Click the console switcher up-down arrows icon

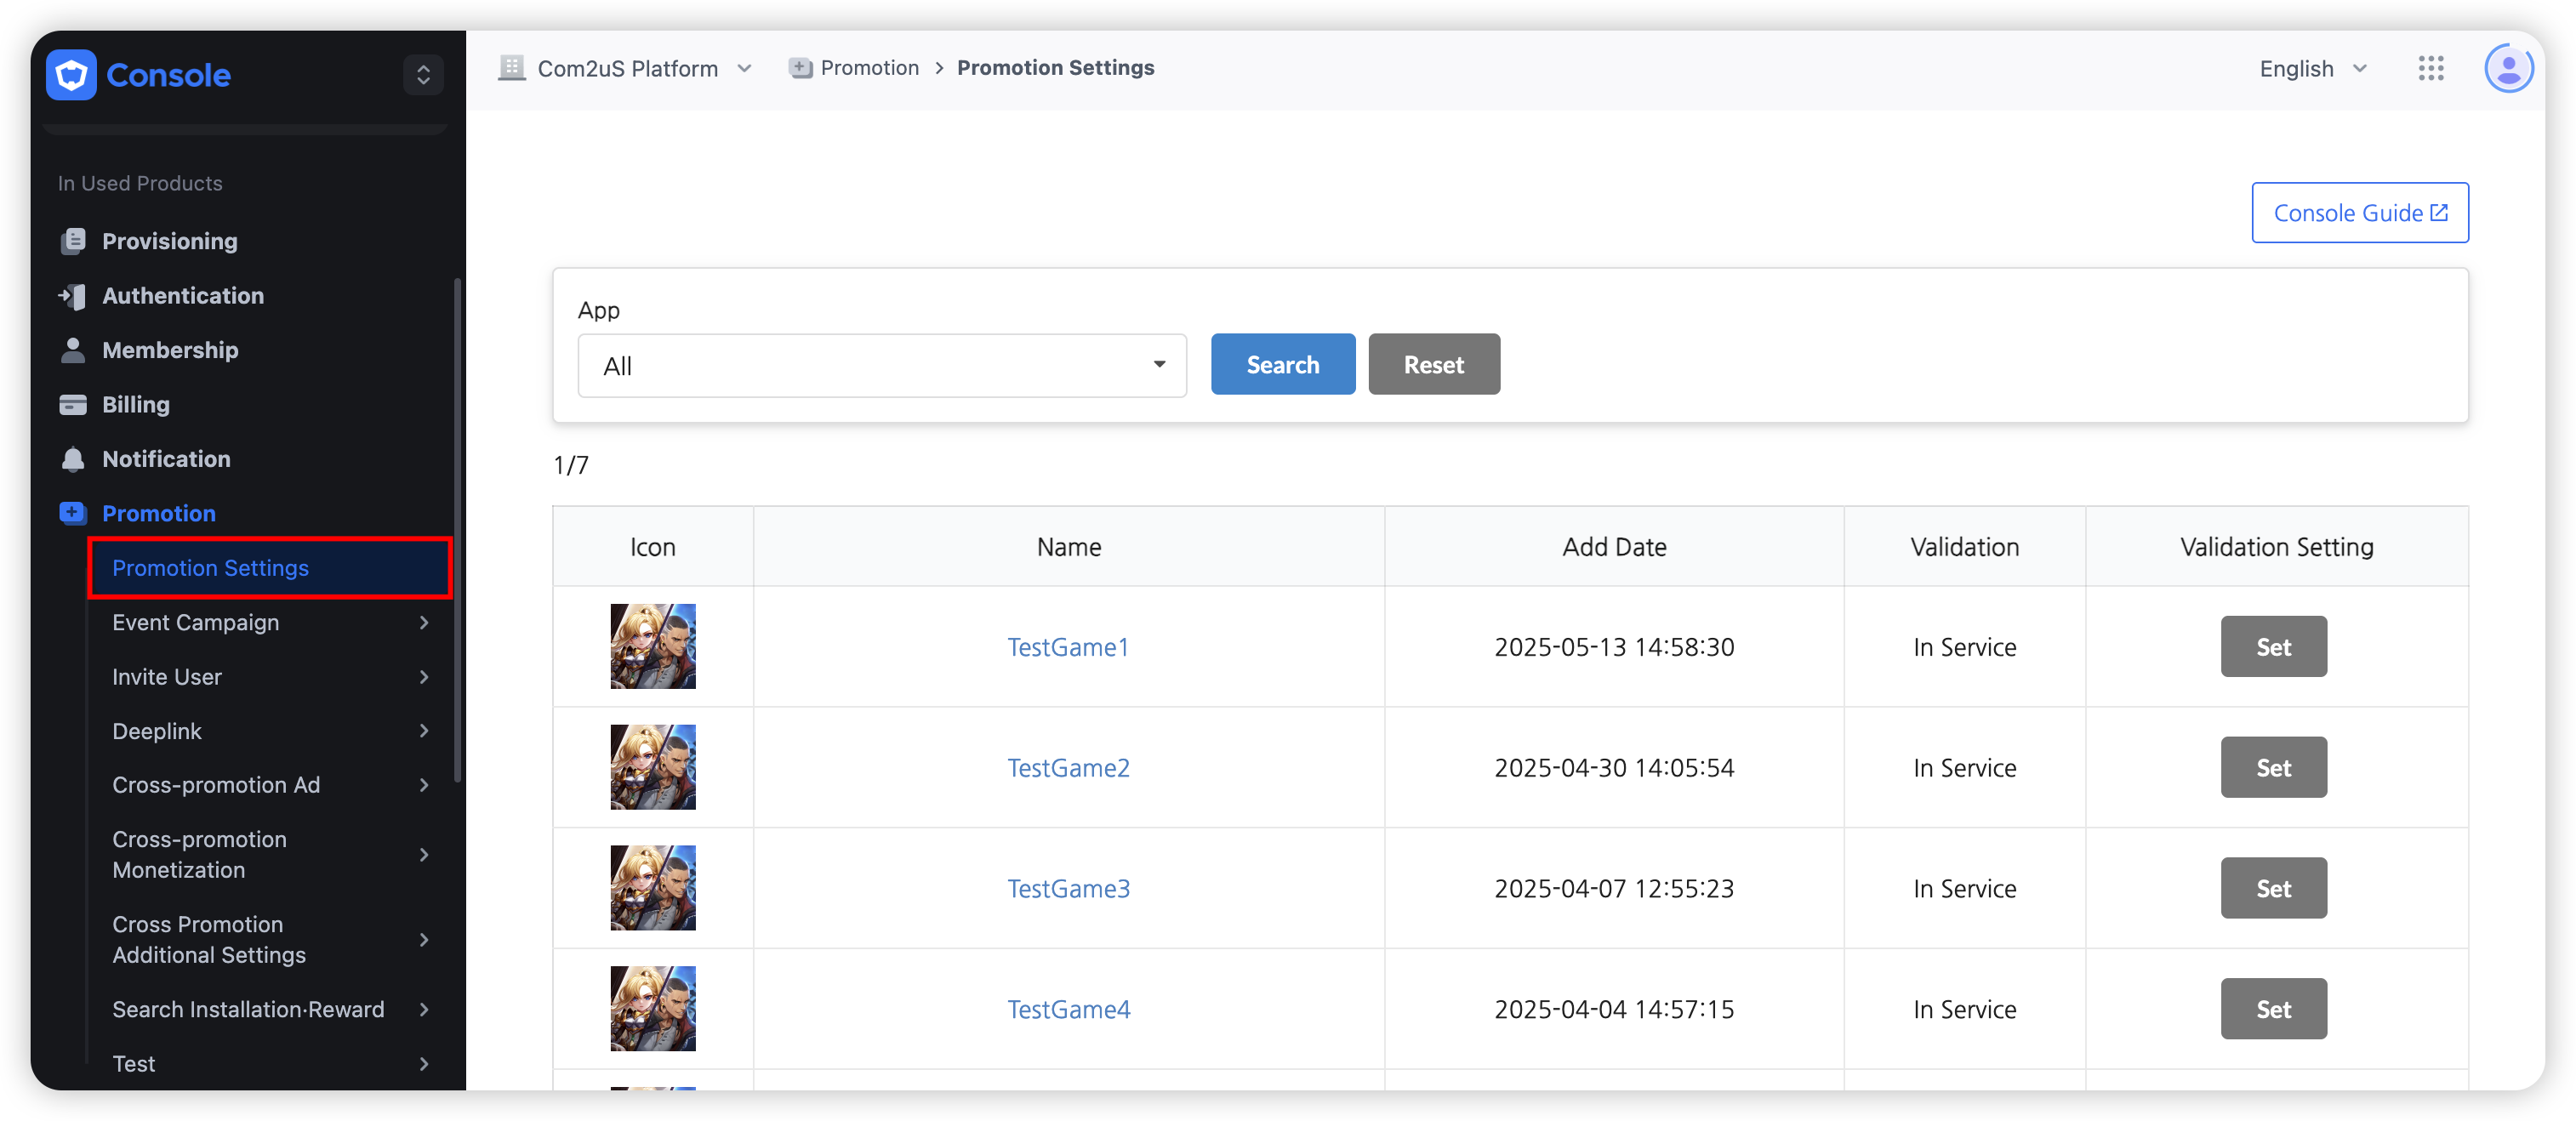423,75
